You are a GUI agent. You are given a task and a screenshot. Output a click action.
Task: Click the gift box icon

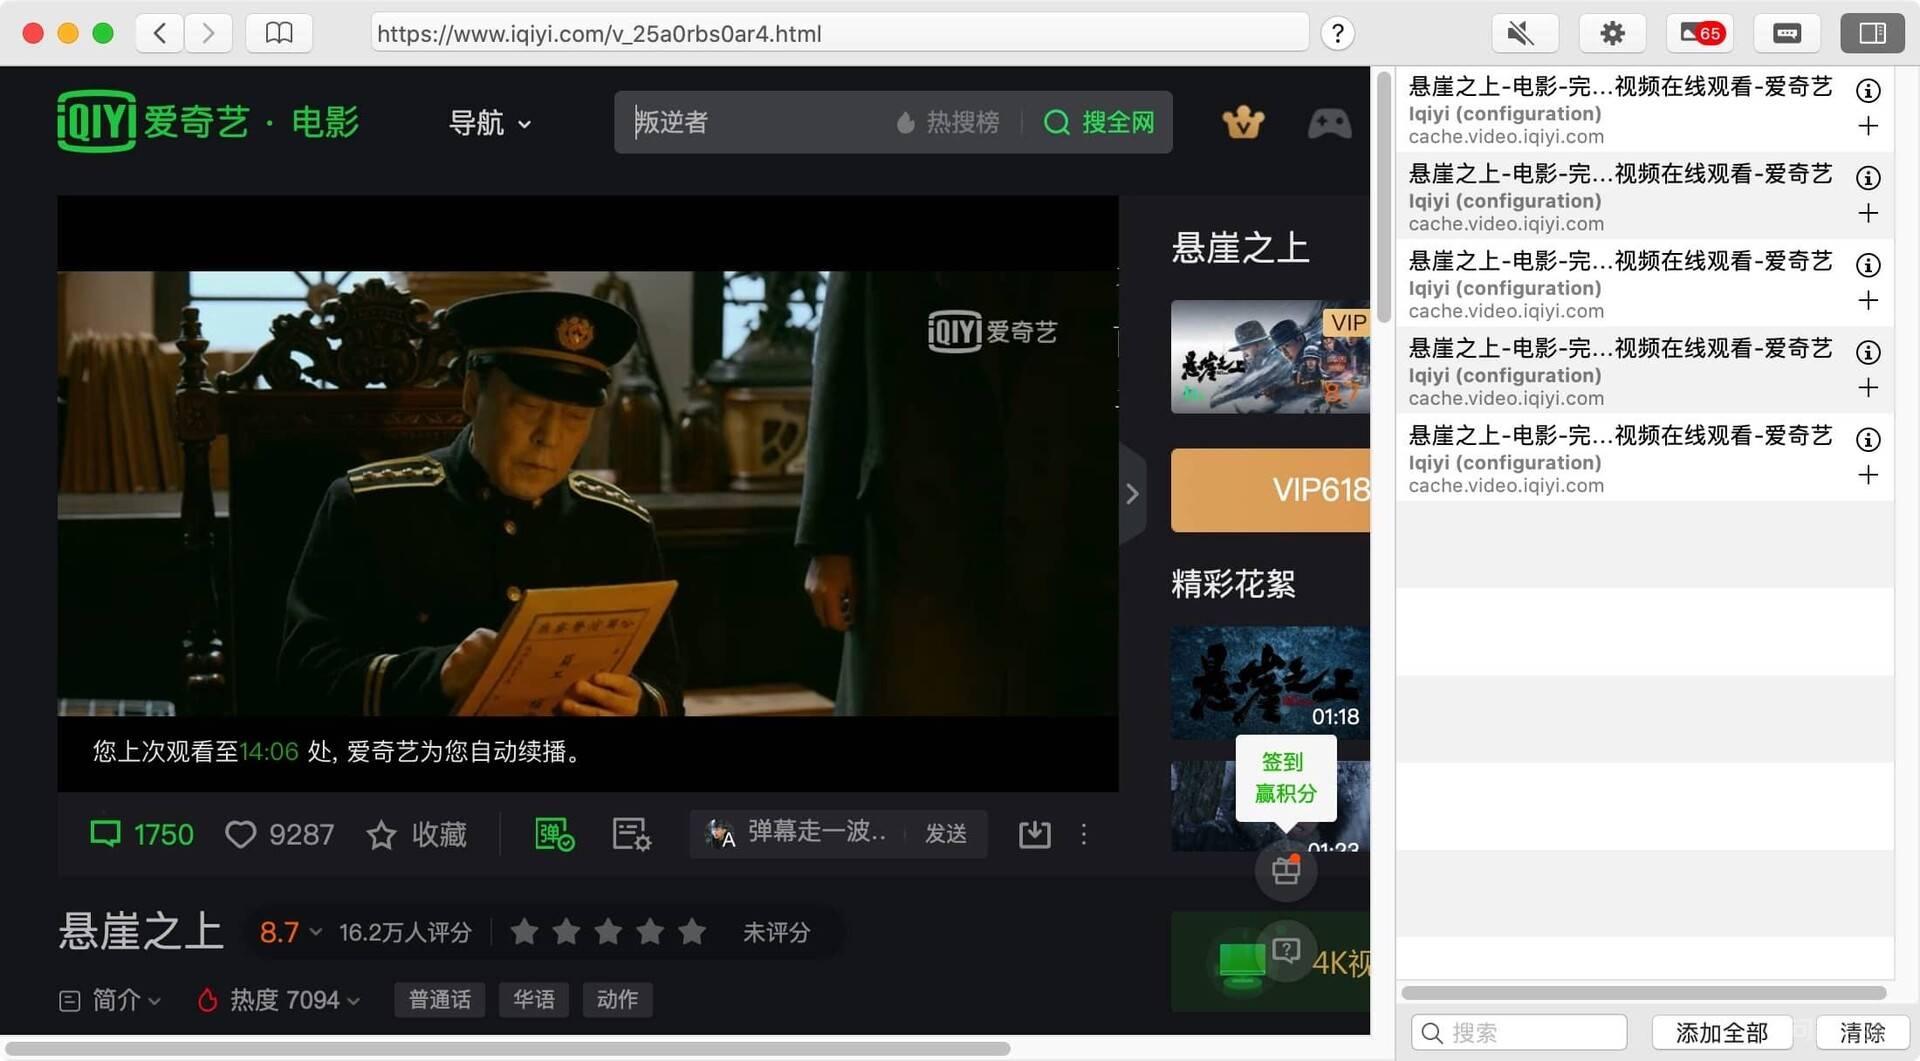1286,870
